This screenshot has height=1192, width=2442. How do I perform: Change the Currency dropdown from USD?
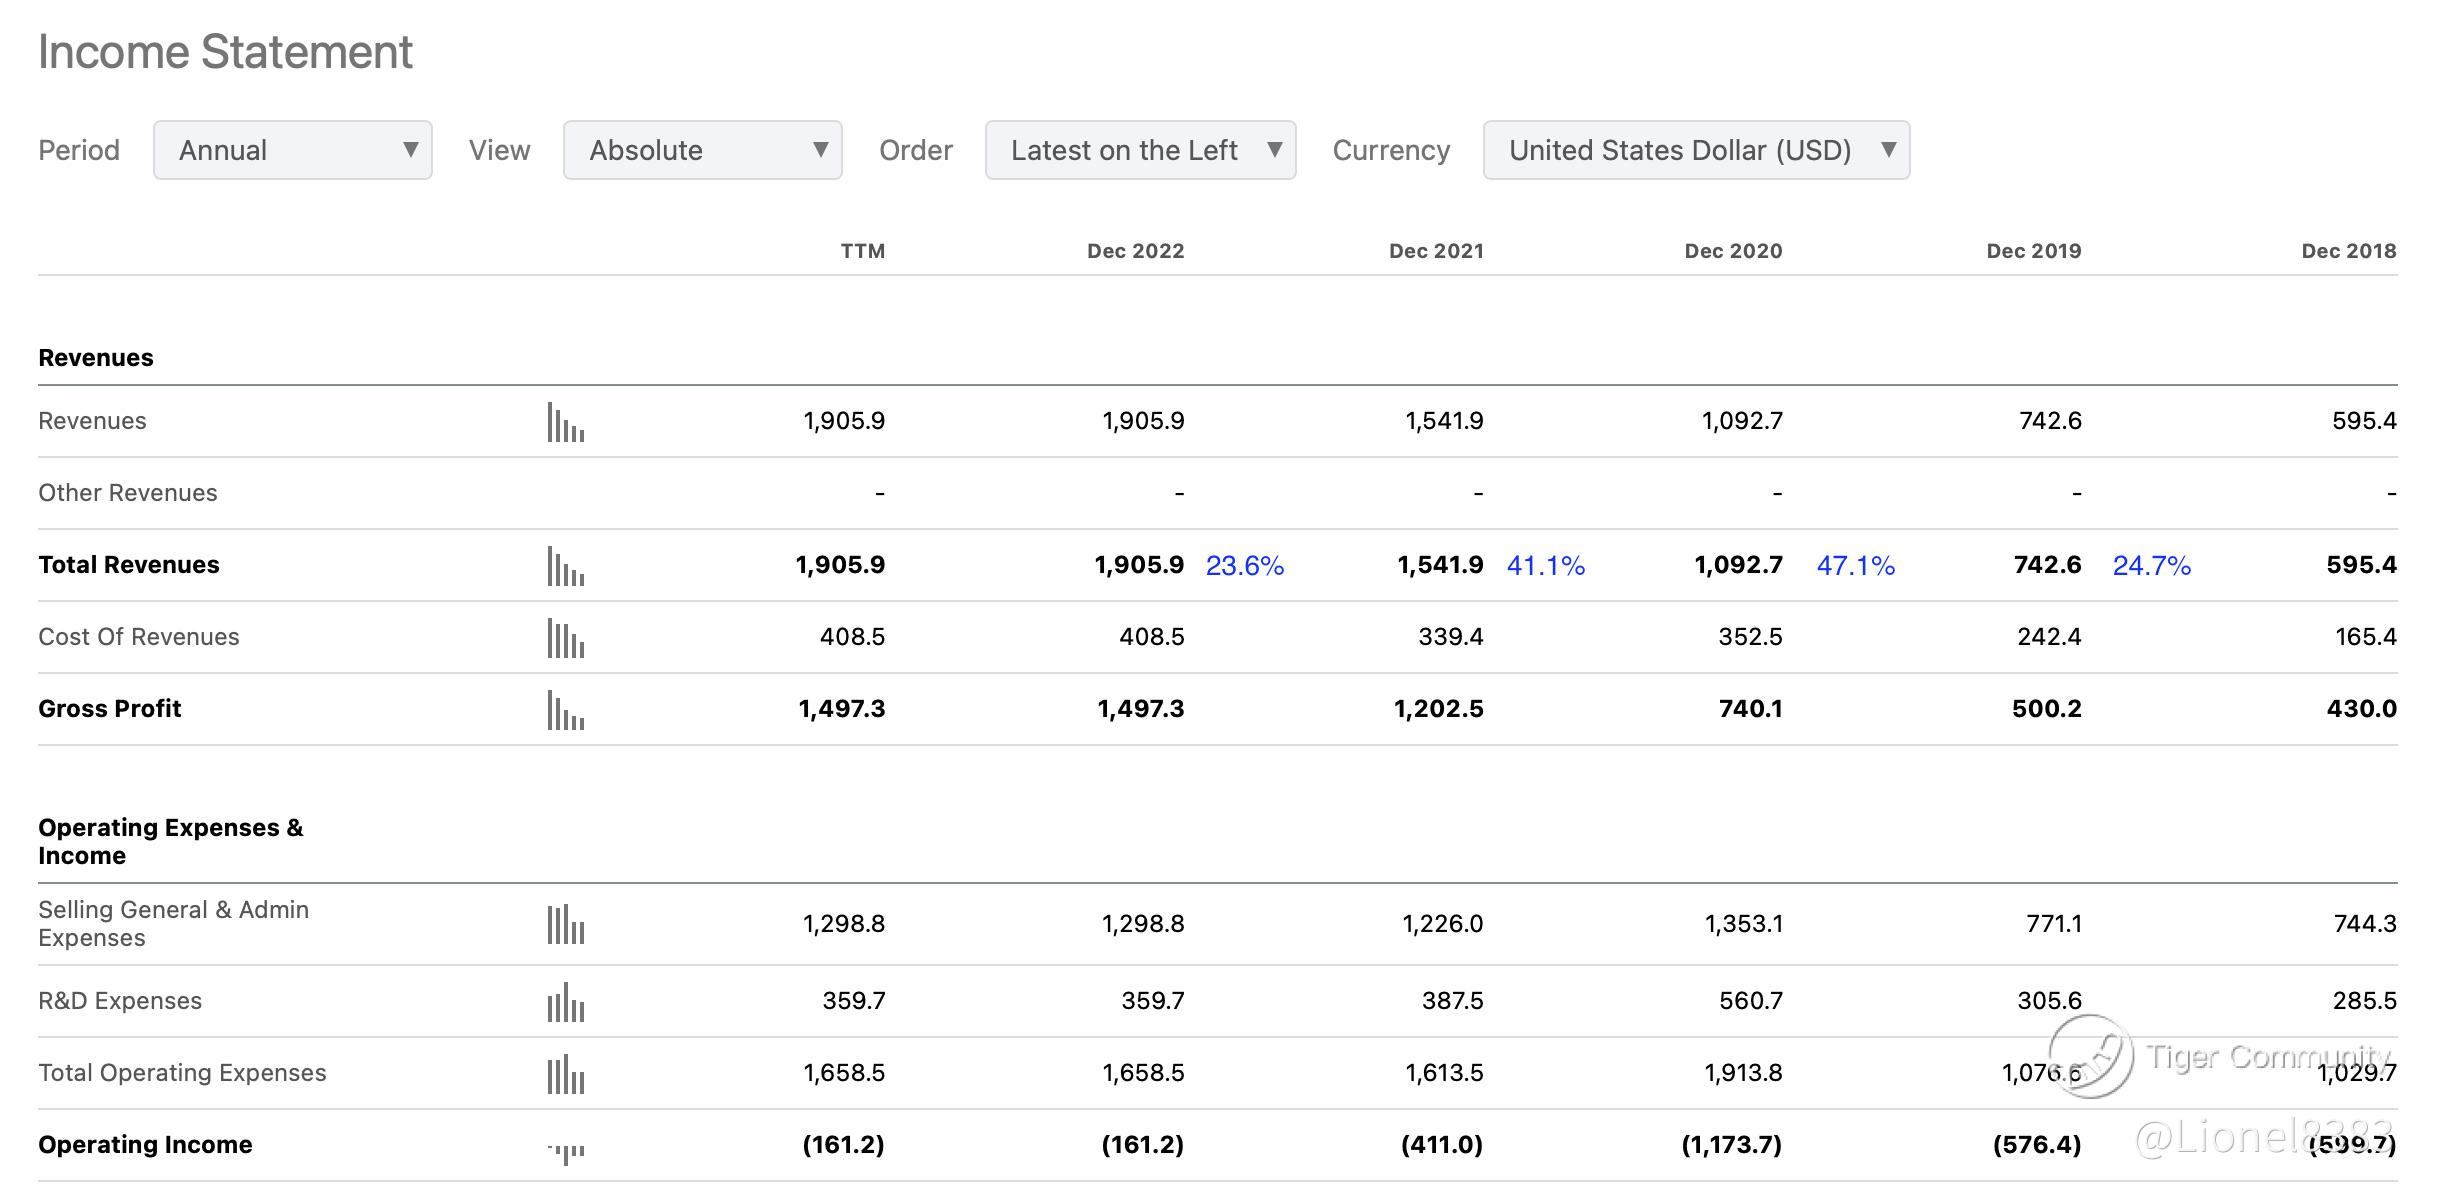click(1696, 150)
